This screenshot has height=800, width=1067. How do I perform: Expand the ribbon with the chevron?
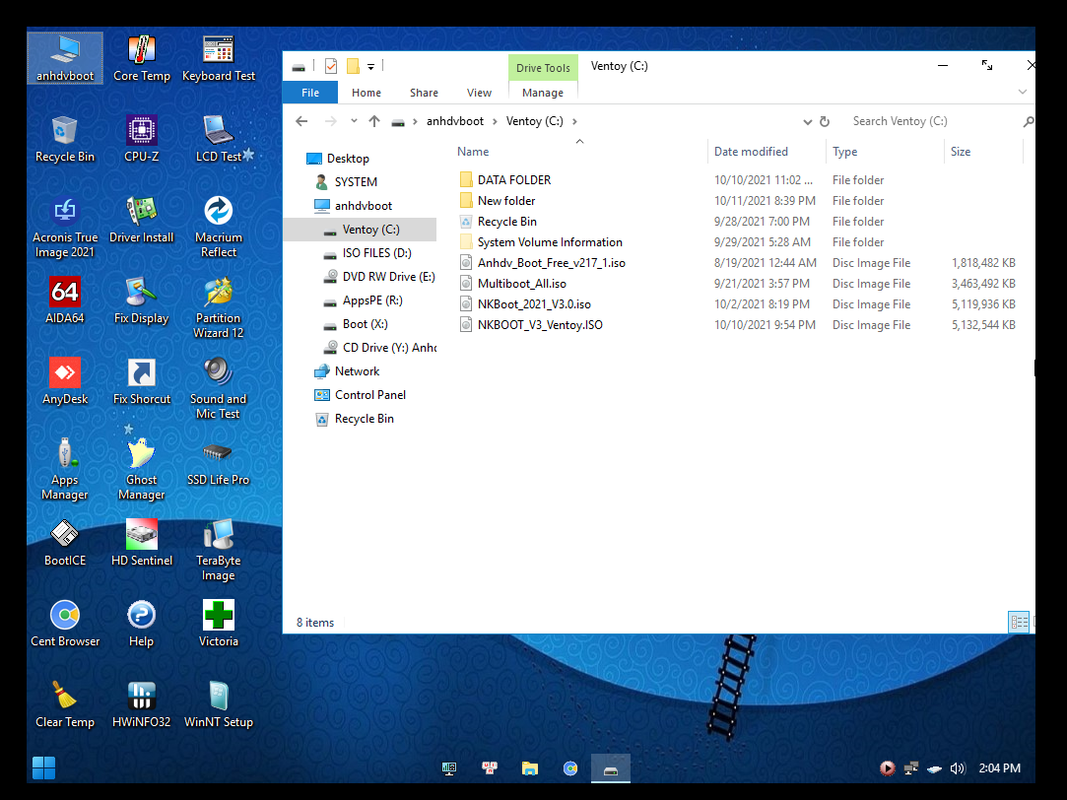pos(1022,92)
